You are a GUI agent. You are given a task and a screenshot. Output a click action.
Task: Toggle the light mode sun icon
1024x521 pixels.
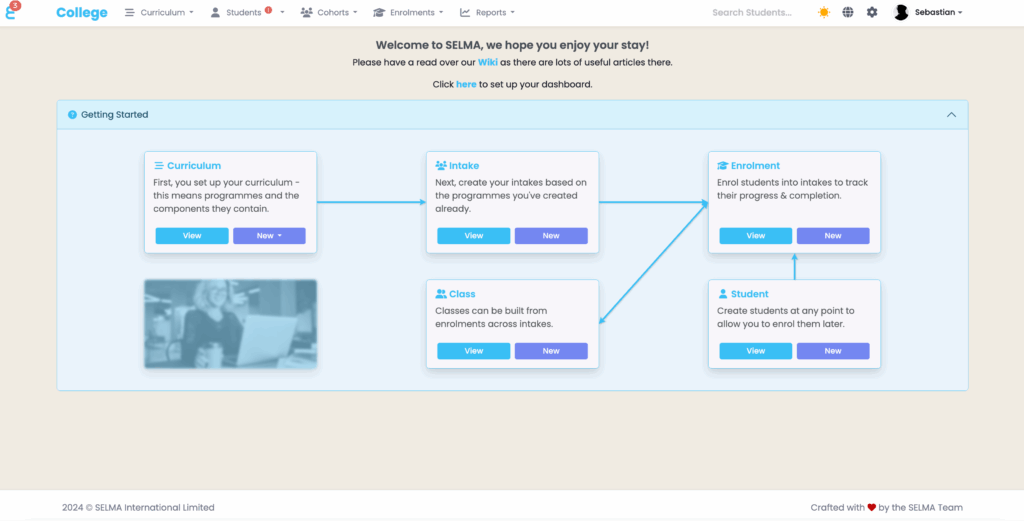tap(824, 12)
